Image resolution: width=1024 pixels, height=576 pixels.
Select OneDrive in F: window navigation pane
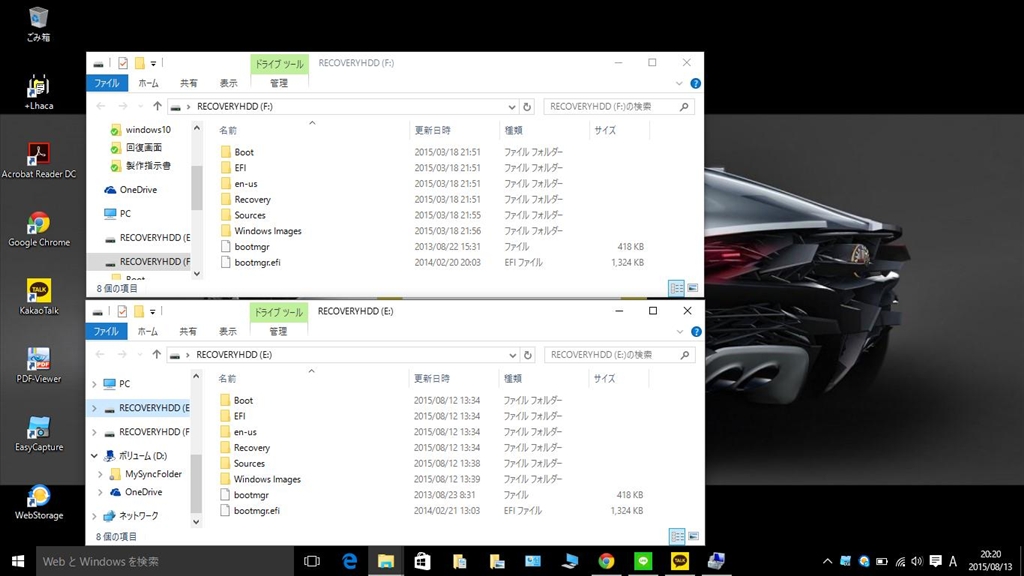click(x=138, y=189)
